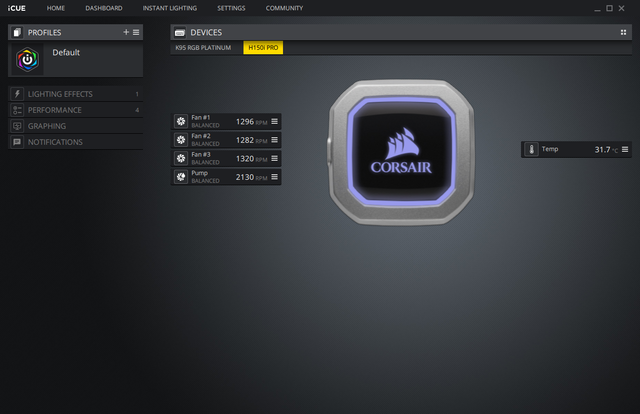The height and width of the screenshot is (414, 640).
Task: Select the H150i PRO device tab
Action: click(x=263, y=47)
